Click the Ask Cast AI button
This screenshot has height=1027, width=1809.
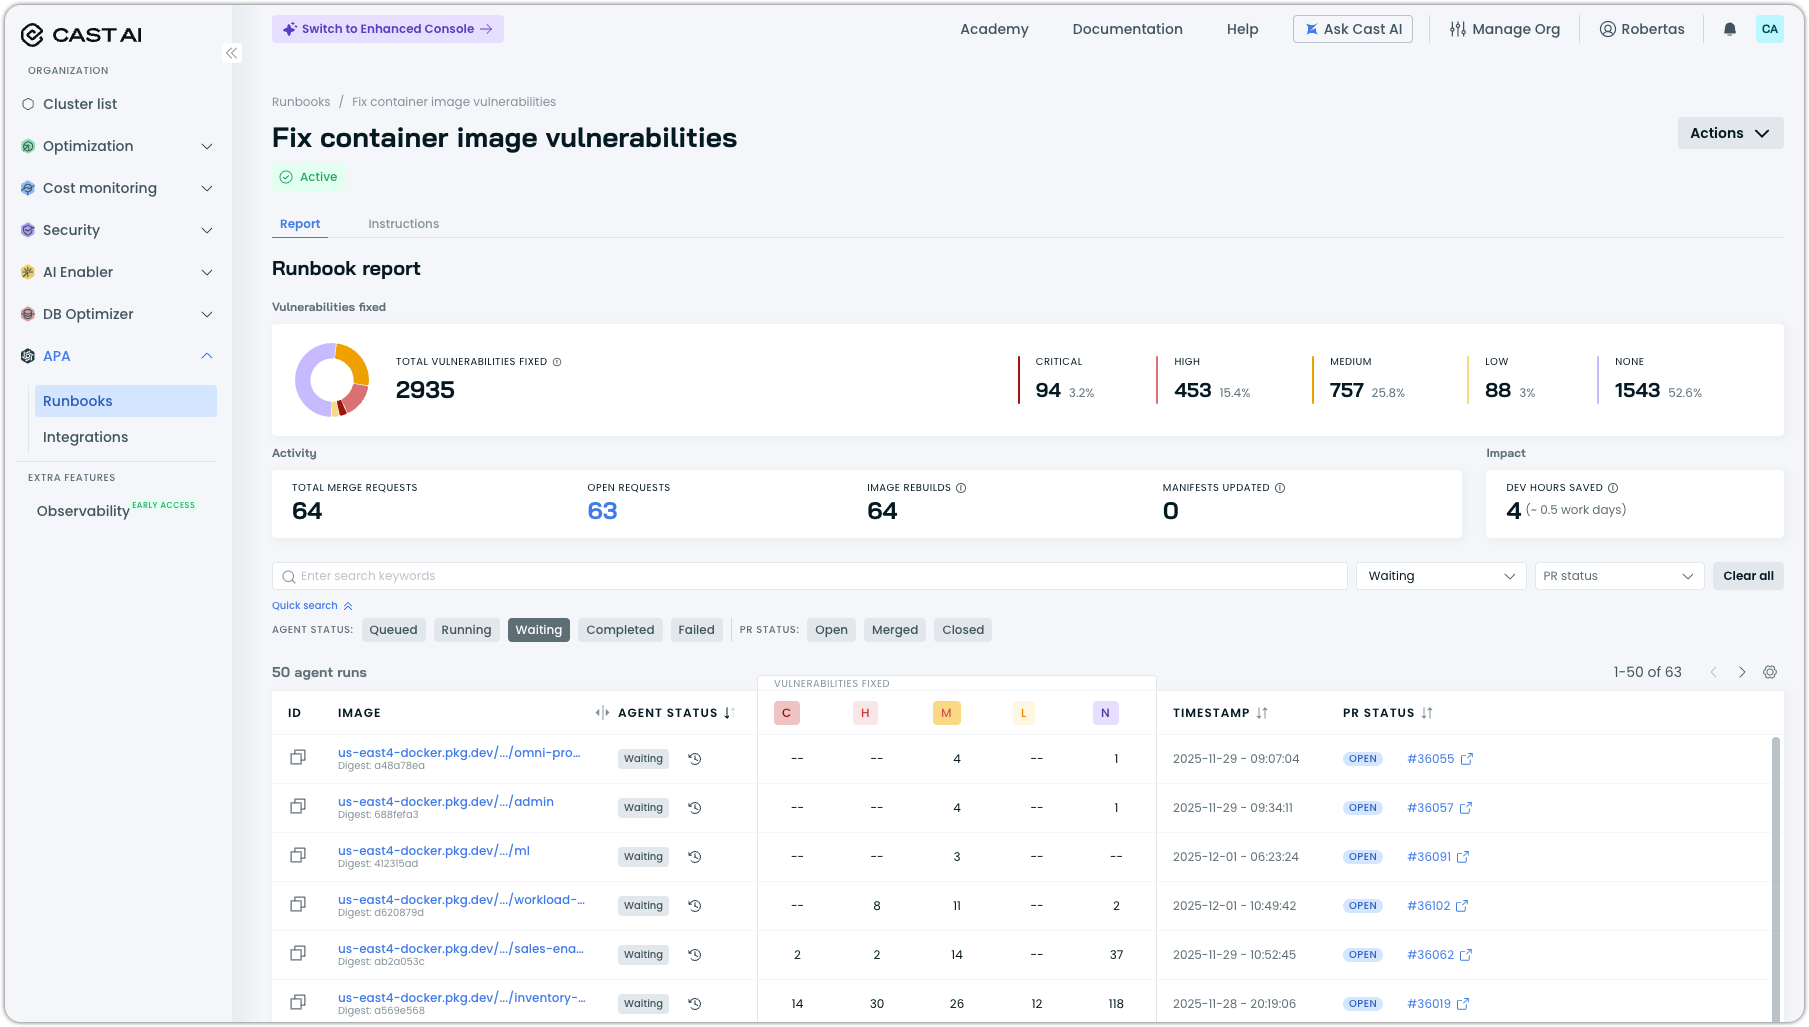[1353, 29]
